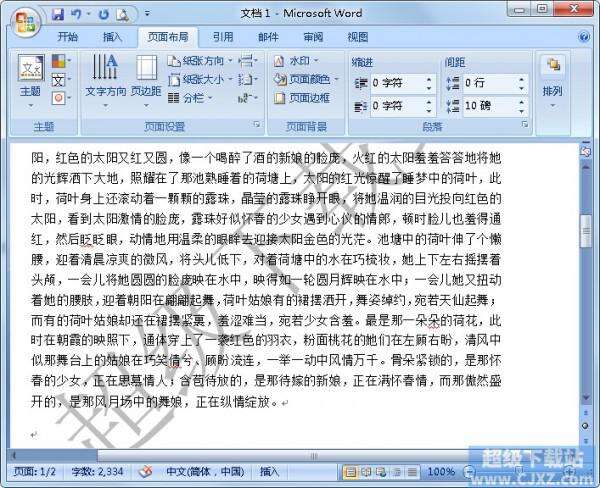Increase spacing before with up arrow
Viewport: 600px width, 488px height.
tap(522, 79)
